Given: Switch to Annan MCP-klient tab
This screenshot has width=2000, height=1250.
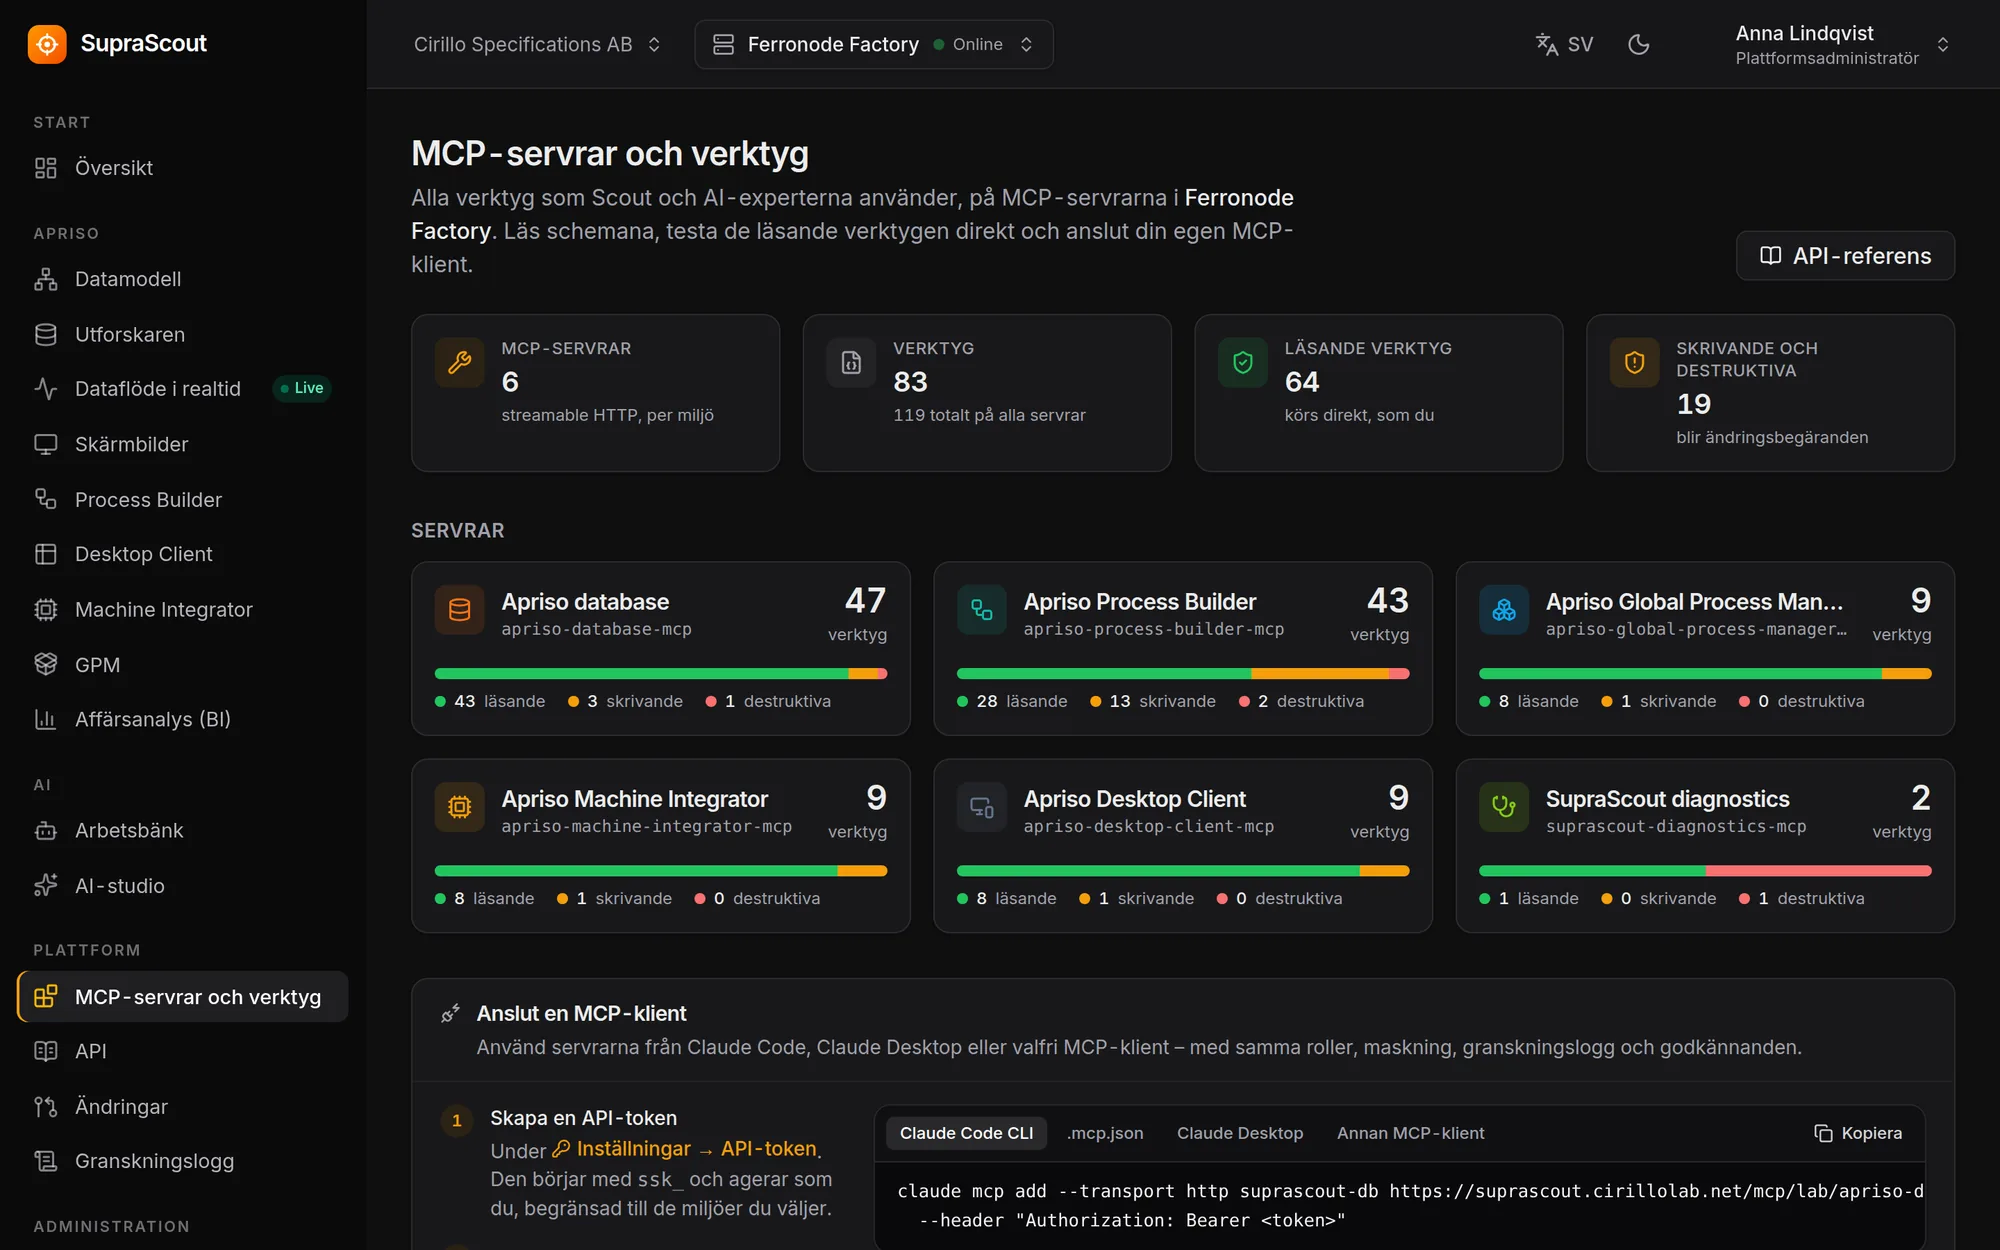Looking at the screenshot, I should (1410, 1133).
